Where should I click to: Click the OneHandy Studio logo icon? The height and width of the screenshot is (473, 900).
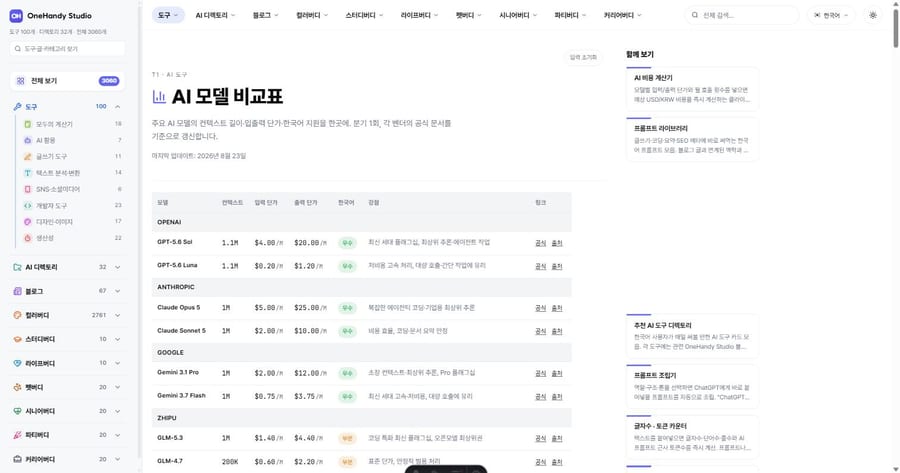[x=16, y=15]
